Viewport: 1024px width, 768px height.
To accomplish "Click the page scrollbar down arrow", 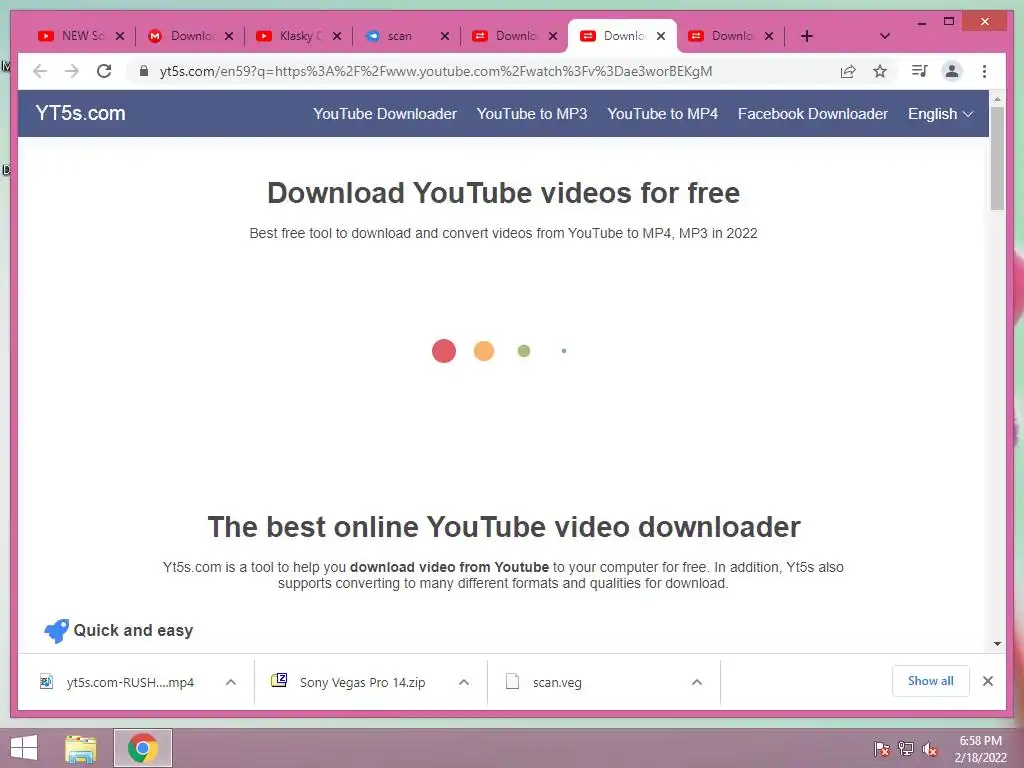I will tap(997, 644).
